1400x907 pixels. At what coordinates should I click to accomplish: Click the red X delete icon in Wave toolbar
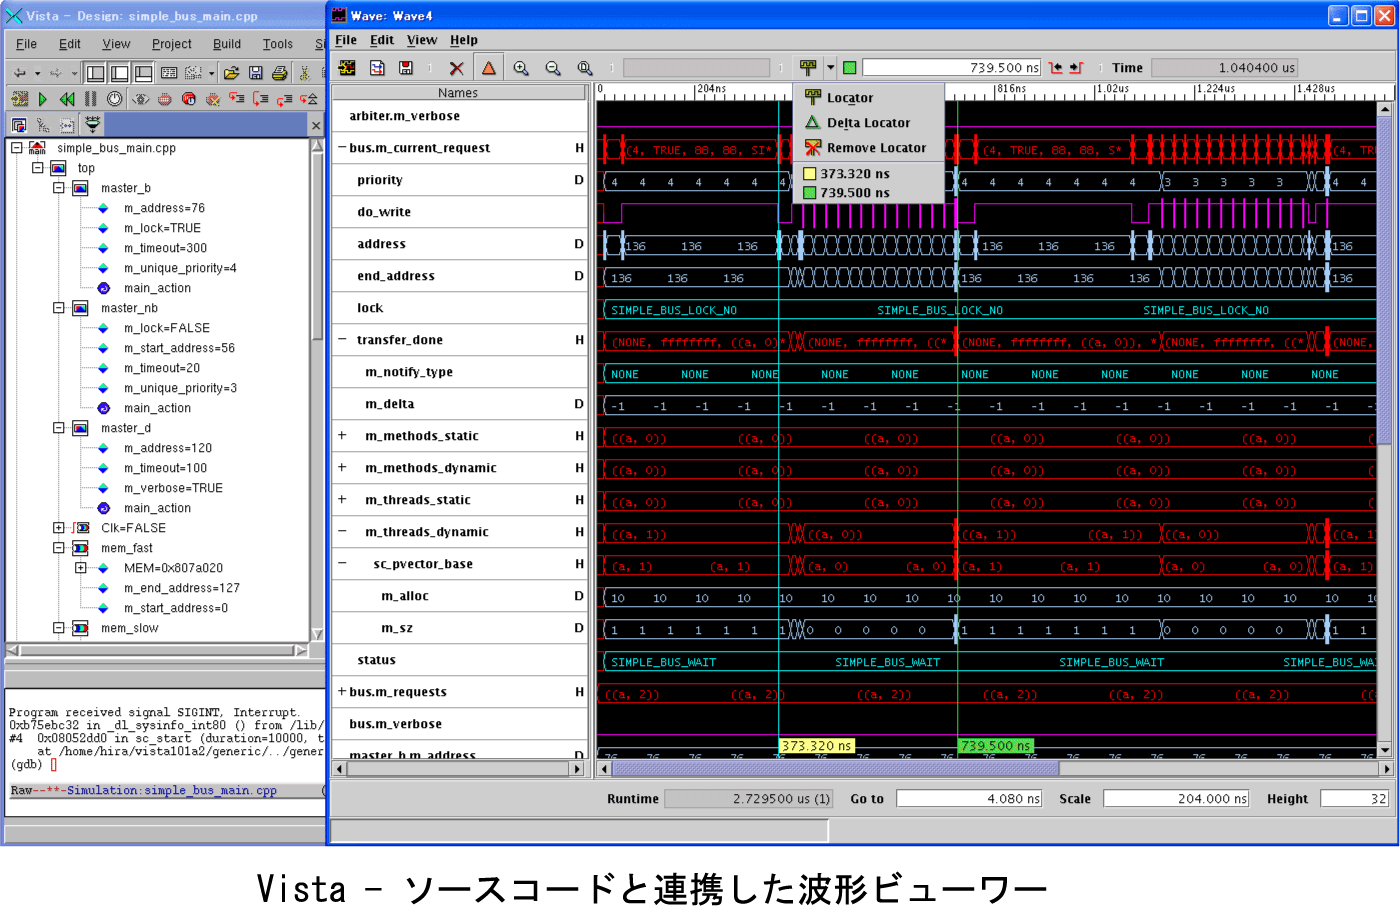tap(456, 68)
